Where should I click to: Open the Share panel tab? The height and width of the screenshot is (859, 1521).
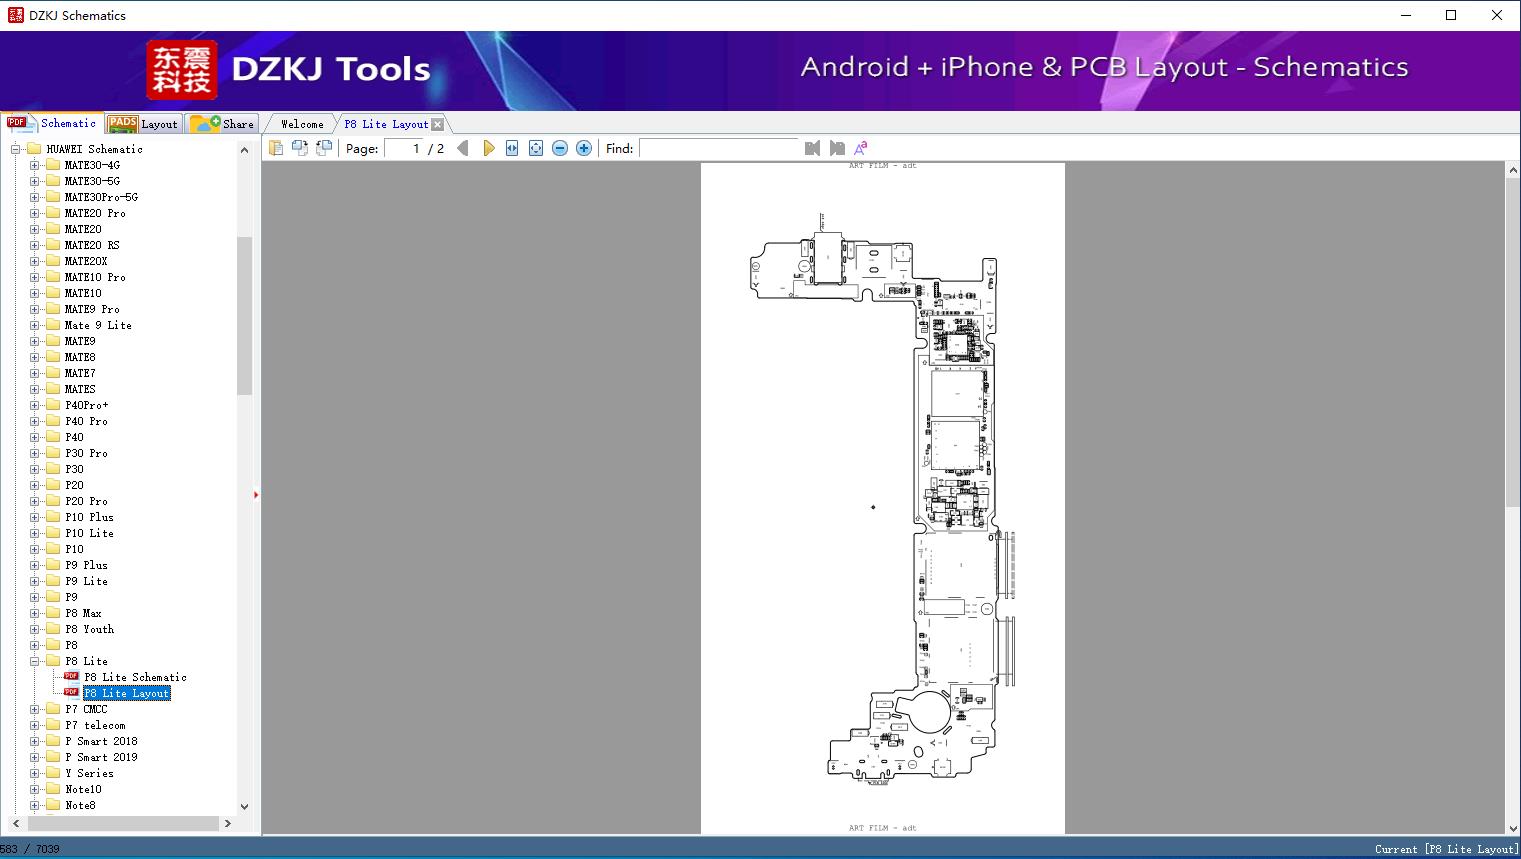pos(222,124)
